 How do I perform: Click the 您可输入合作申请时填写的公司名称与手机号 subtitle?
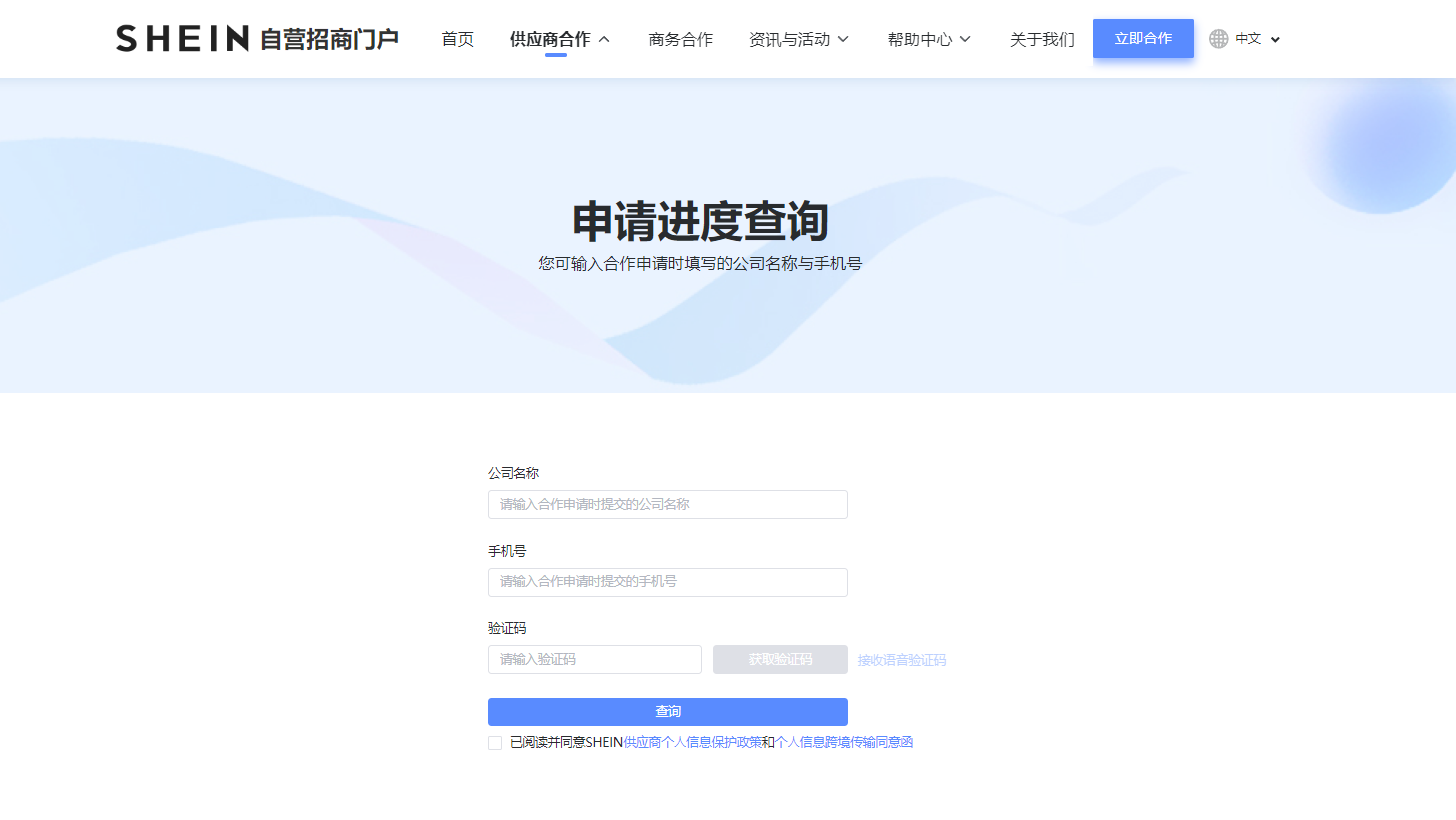[700, 264]
